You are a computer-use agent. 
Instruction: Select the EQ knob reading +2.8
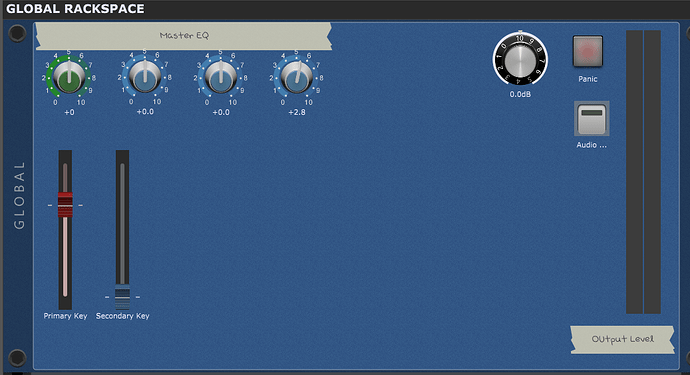pyautogui.click(x=297, y=77)
